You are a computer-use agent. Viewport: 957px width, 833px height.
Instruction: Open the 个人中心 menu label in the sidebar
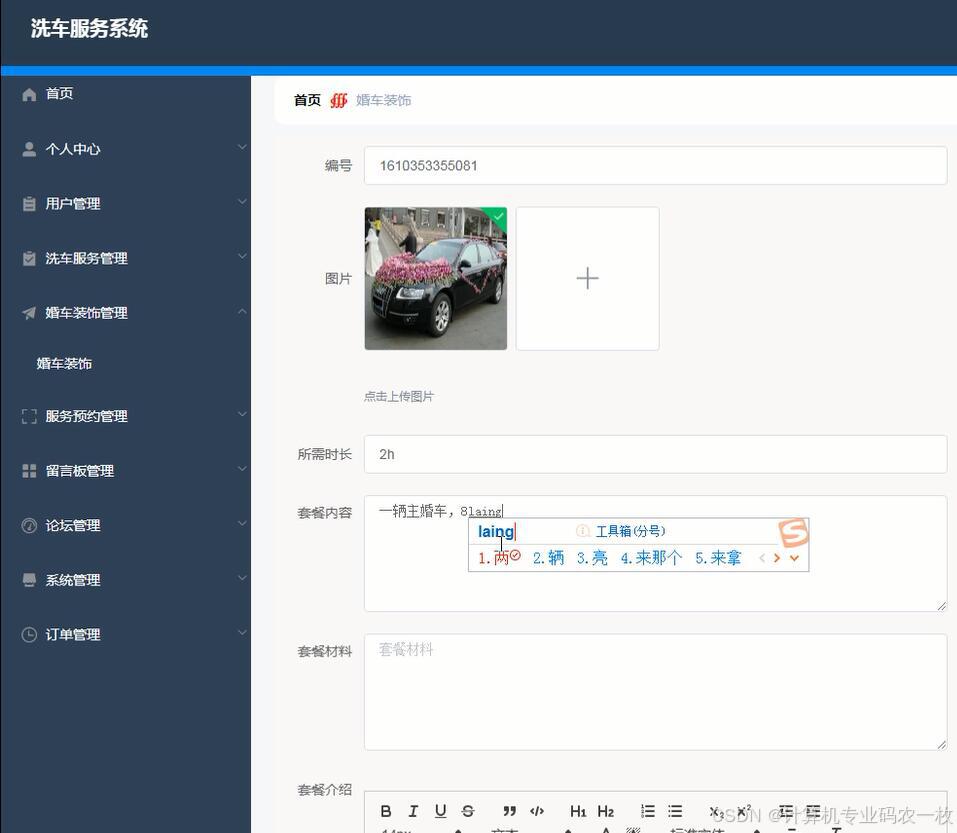(x=73, y=150)
